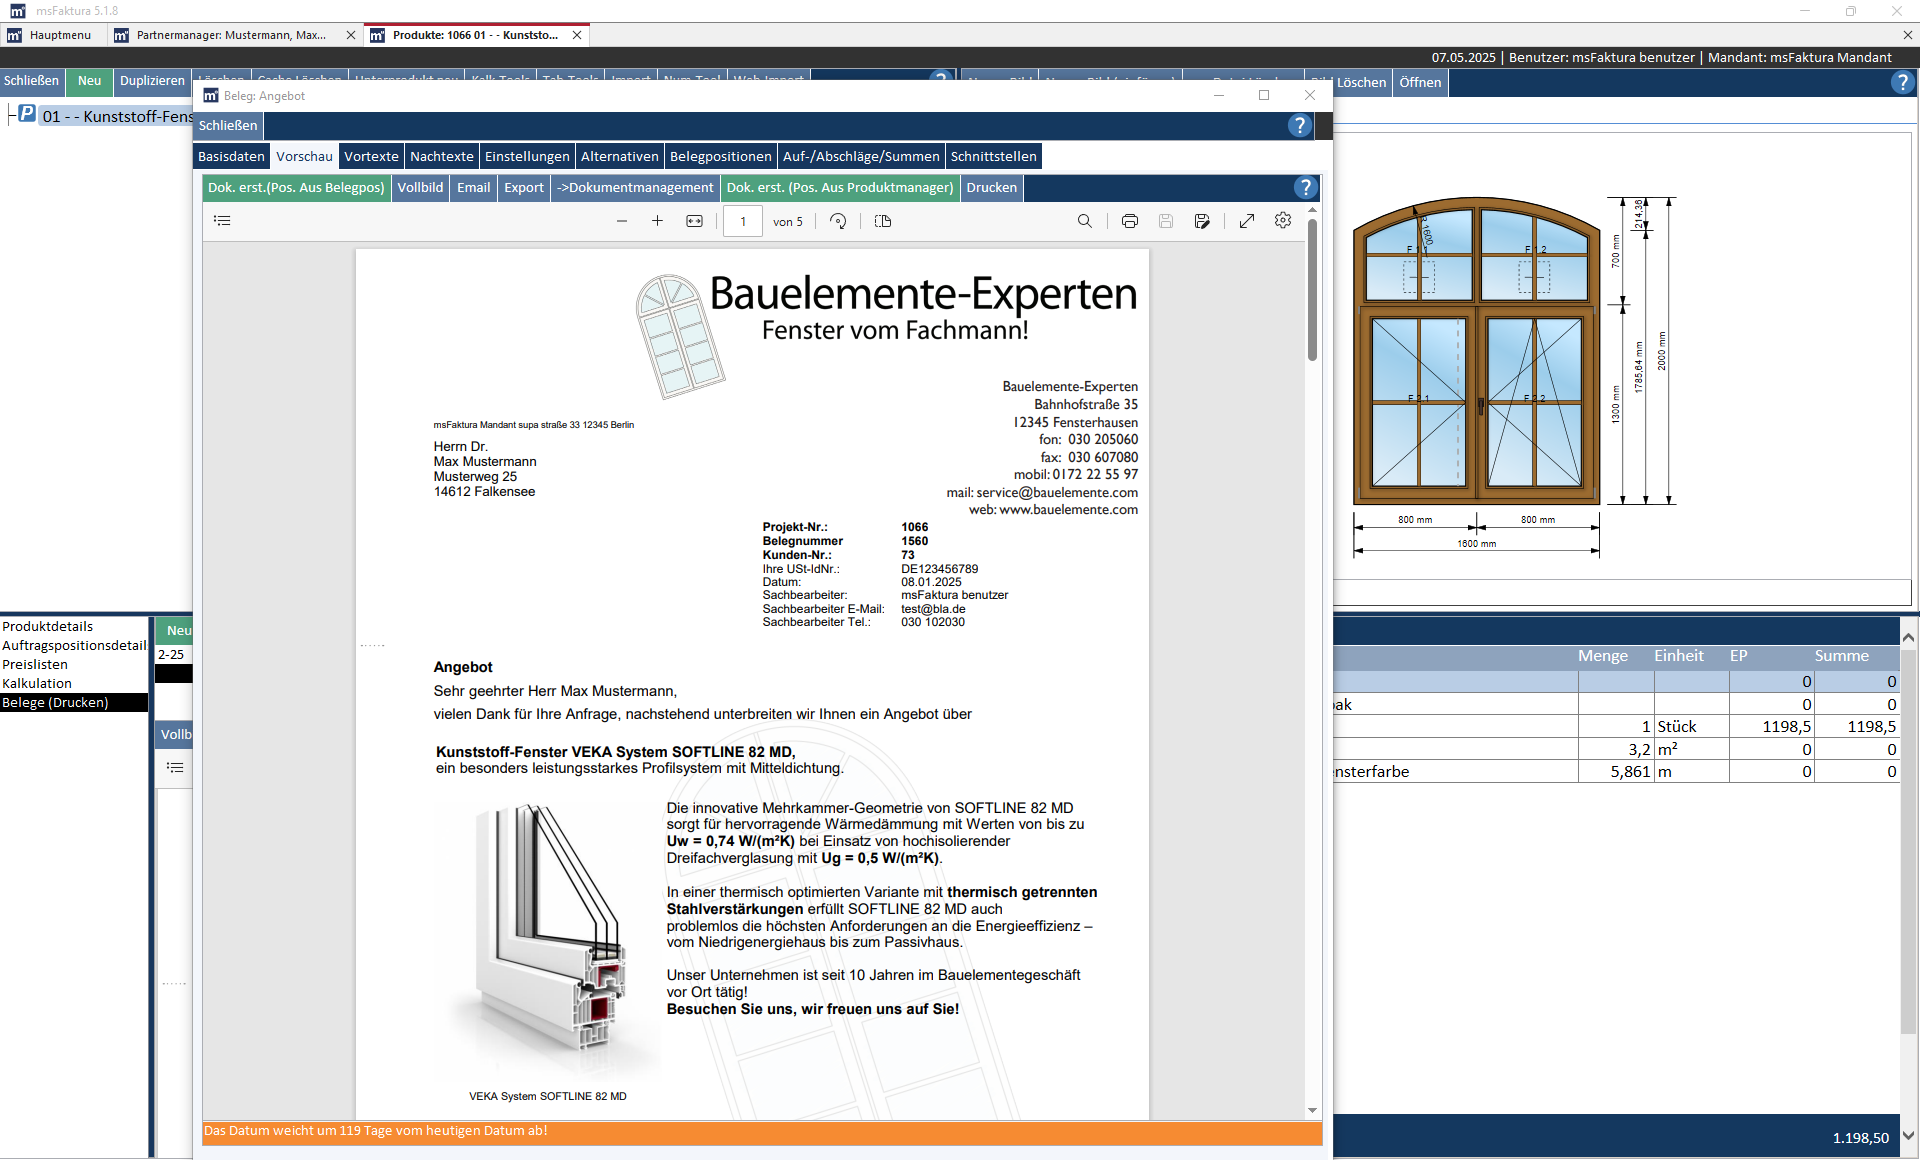Click the Drucken button

992,187
